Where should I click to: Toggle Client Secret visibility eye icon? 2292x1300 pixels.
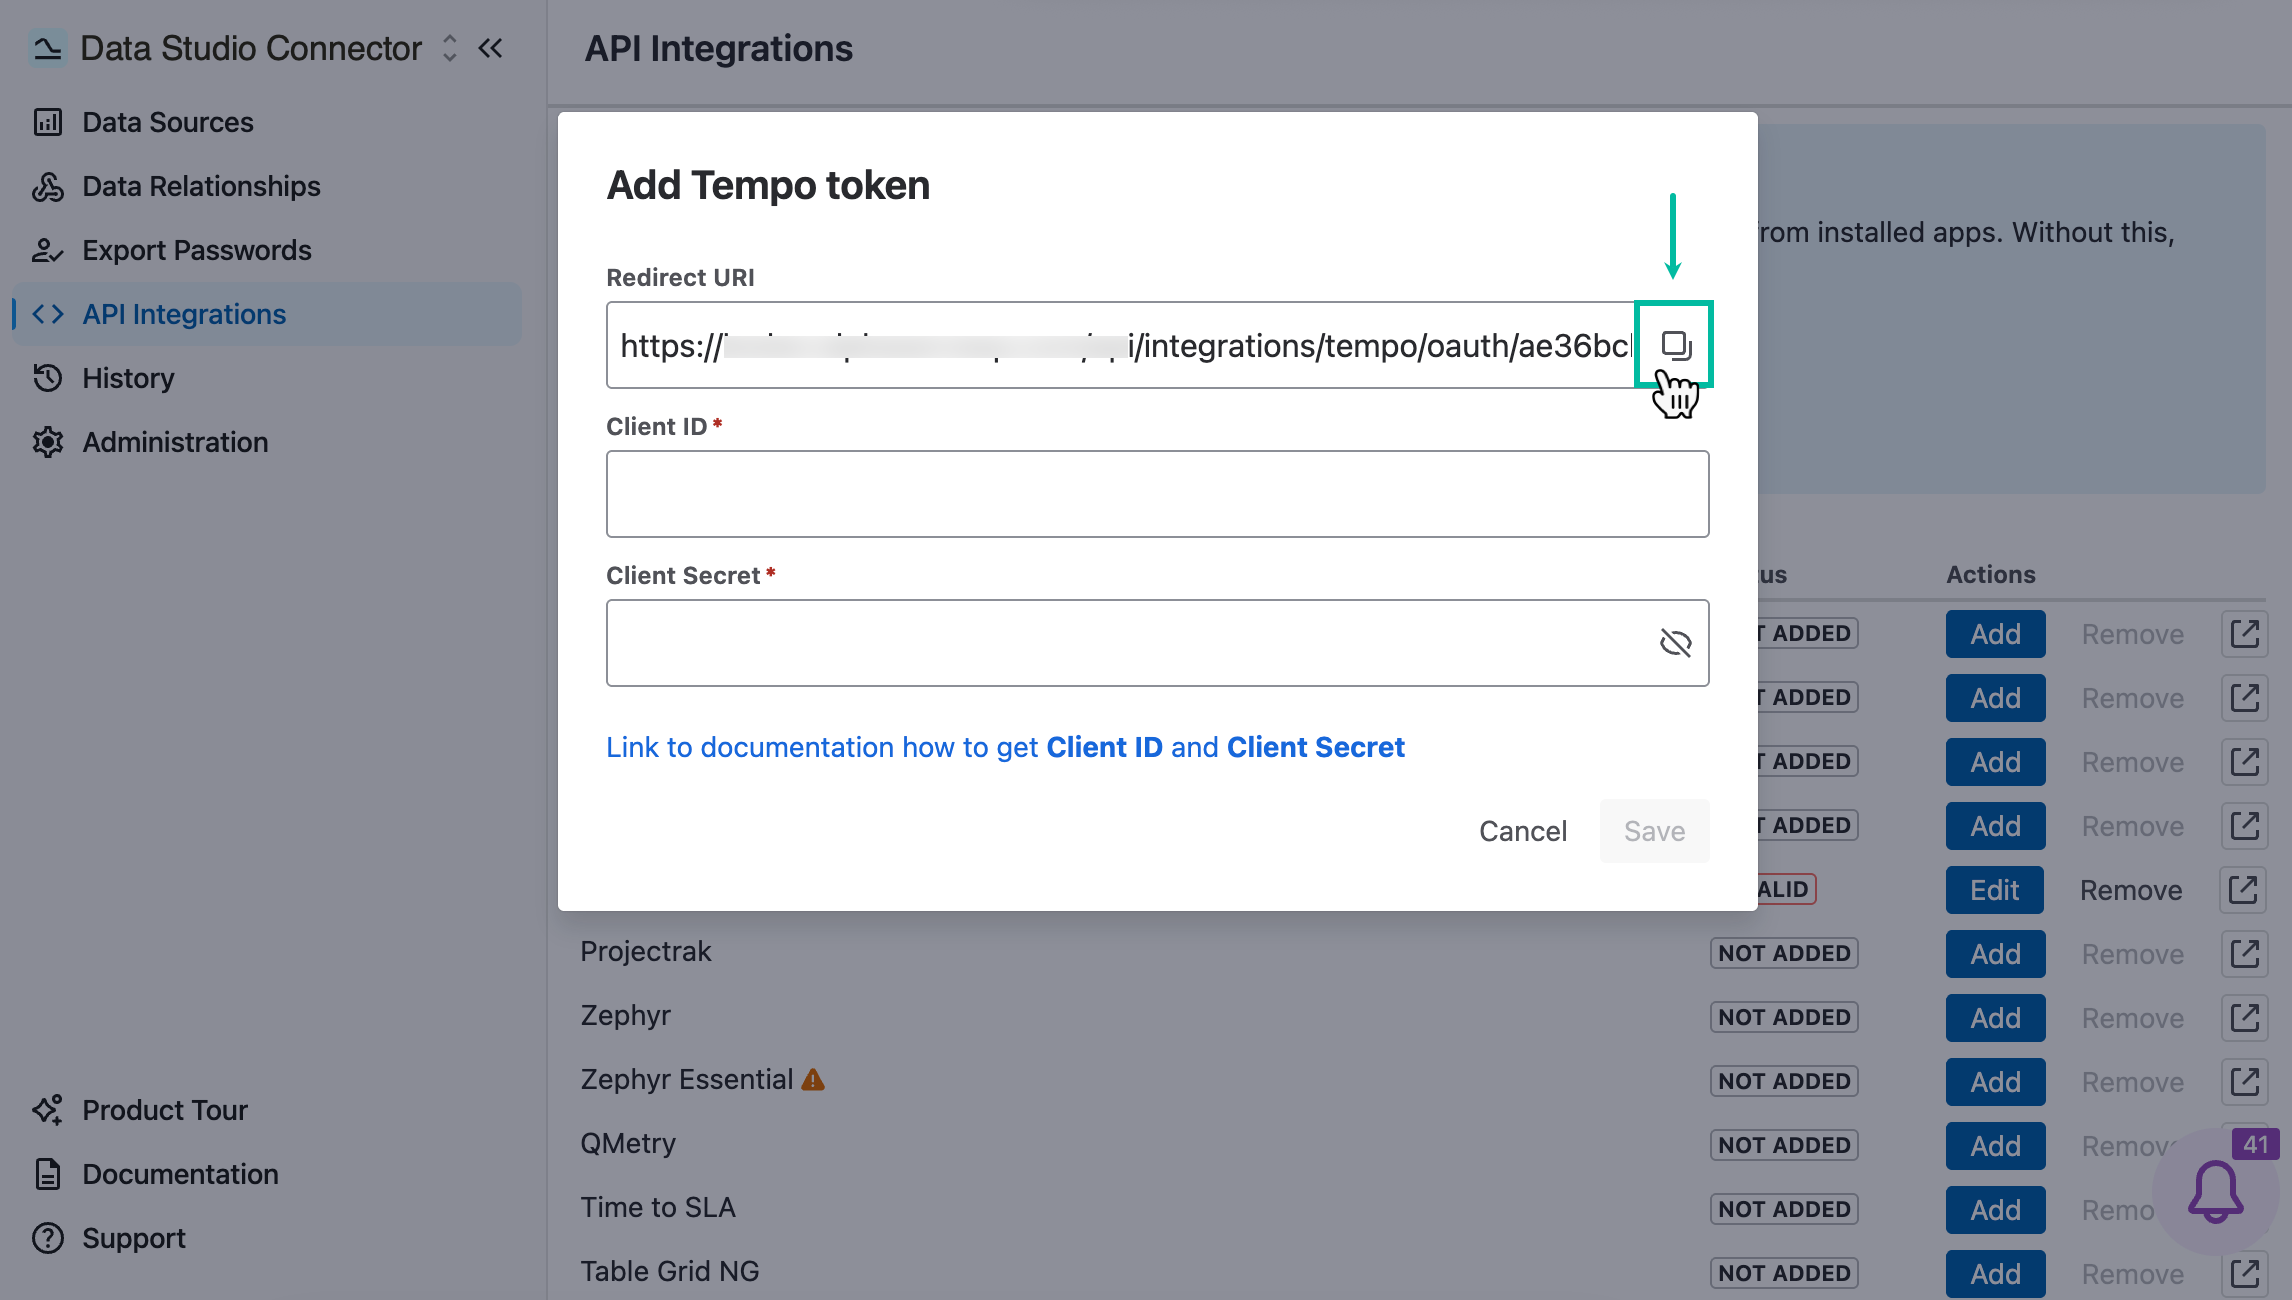click(x=1675, y=643)
